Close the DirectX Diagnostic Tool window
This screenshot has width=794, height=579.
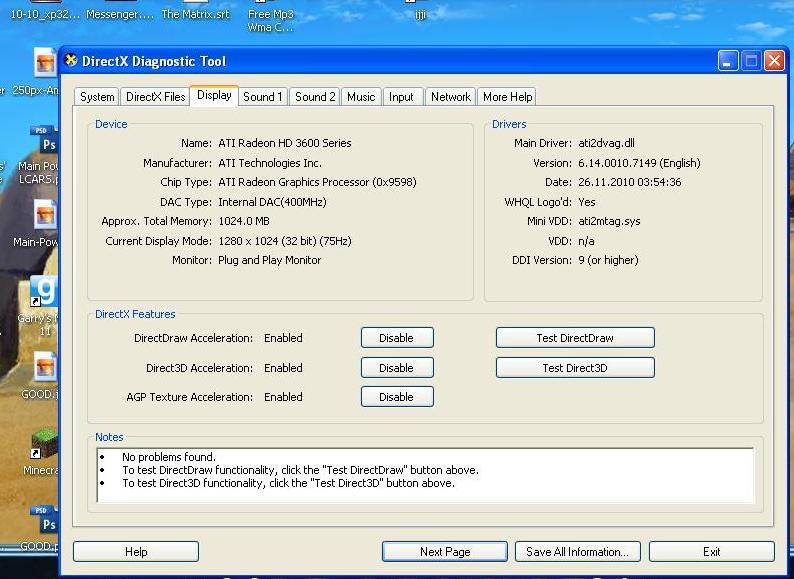click(774, 61)
